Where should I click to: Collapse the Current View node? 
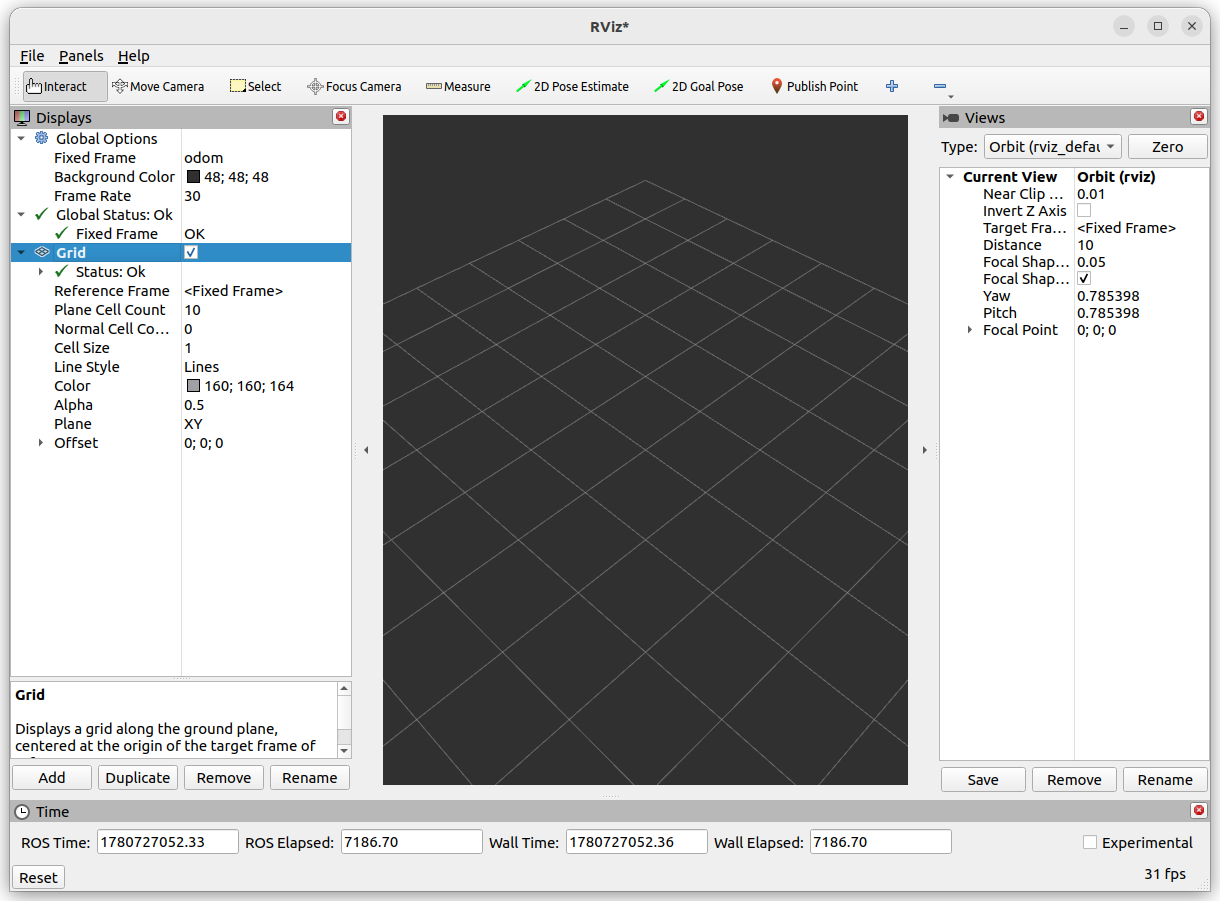point(950,177)
